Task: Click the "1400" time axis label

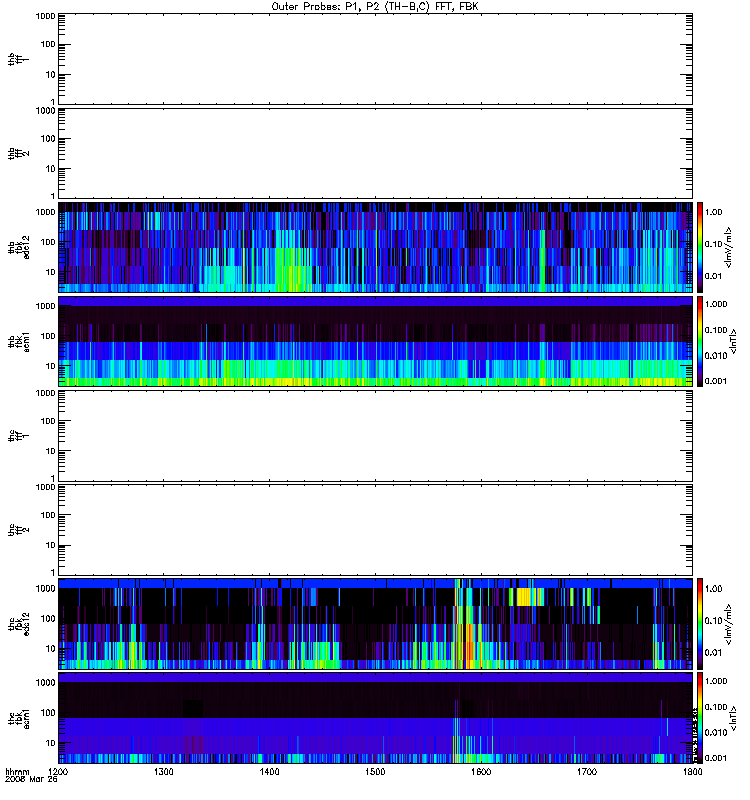Action: (x=269, y=771)
